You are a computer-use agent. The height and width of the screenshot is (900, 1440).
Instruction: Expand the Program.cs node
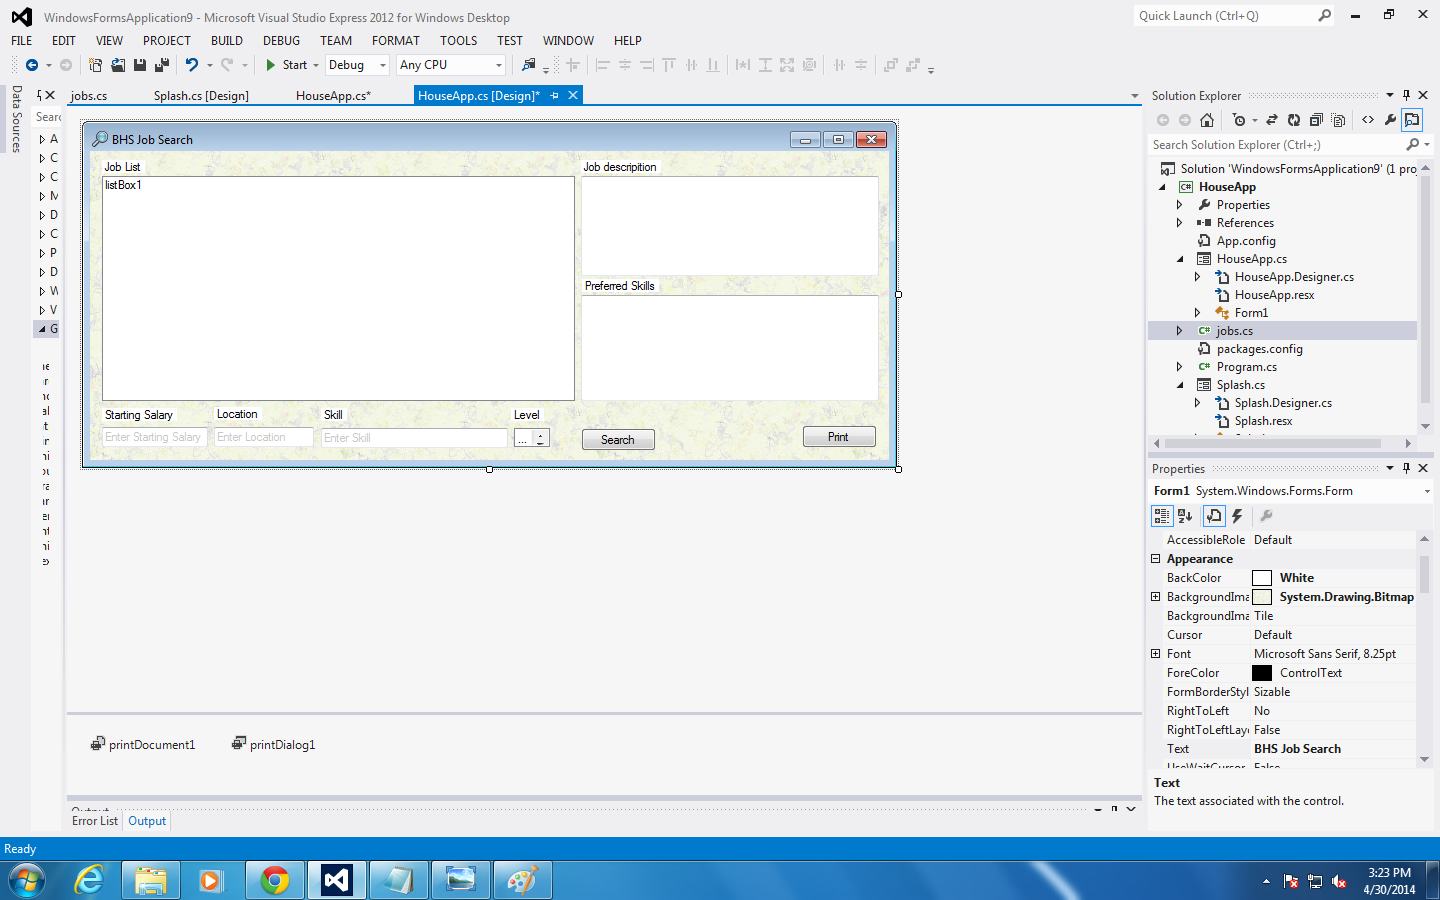[x=1180, y=367]
